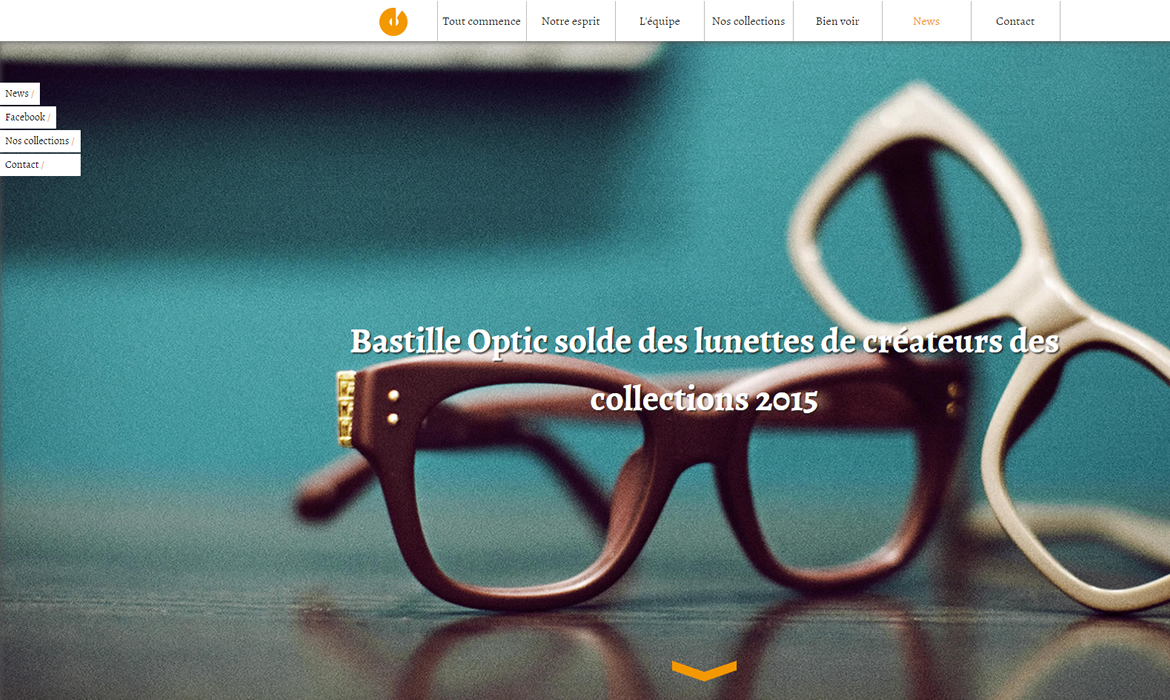Click the 'collections 2015' headline line
The image size is (1170, 700).
click(x=704, y=399)
